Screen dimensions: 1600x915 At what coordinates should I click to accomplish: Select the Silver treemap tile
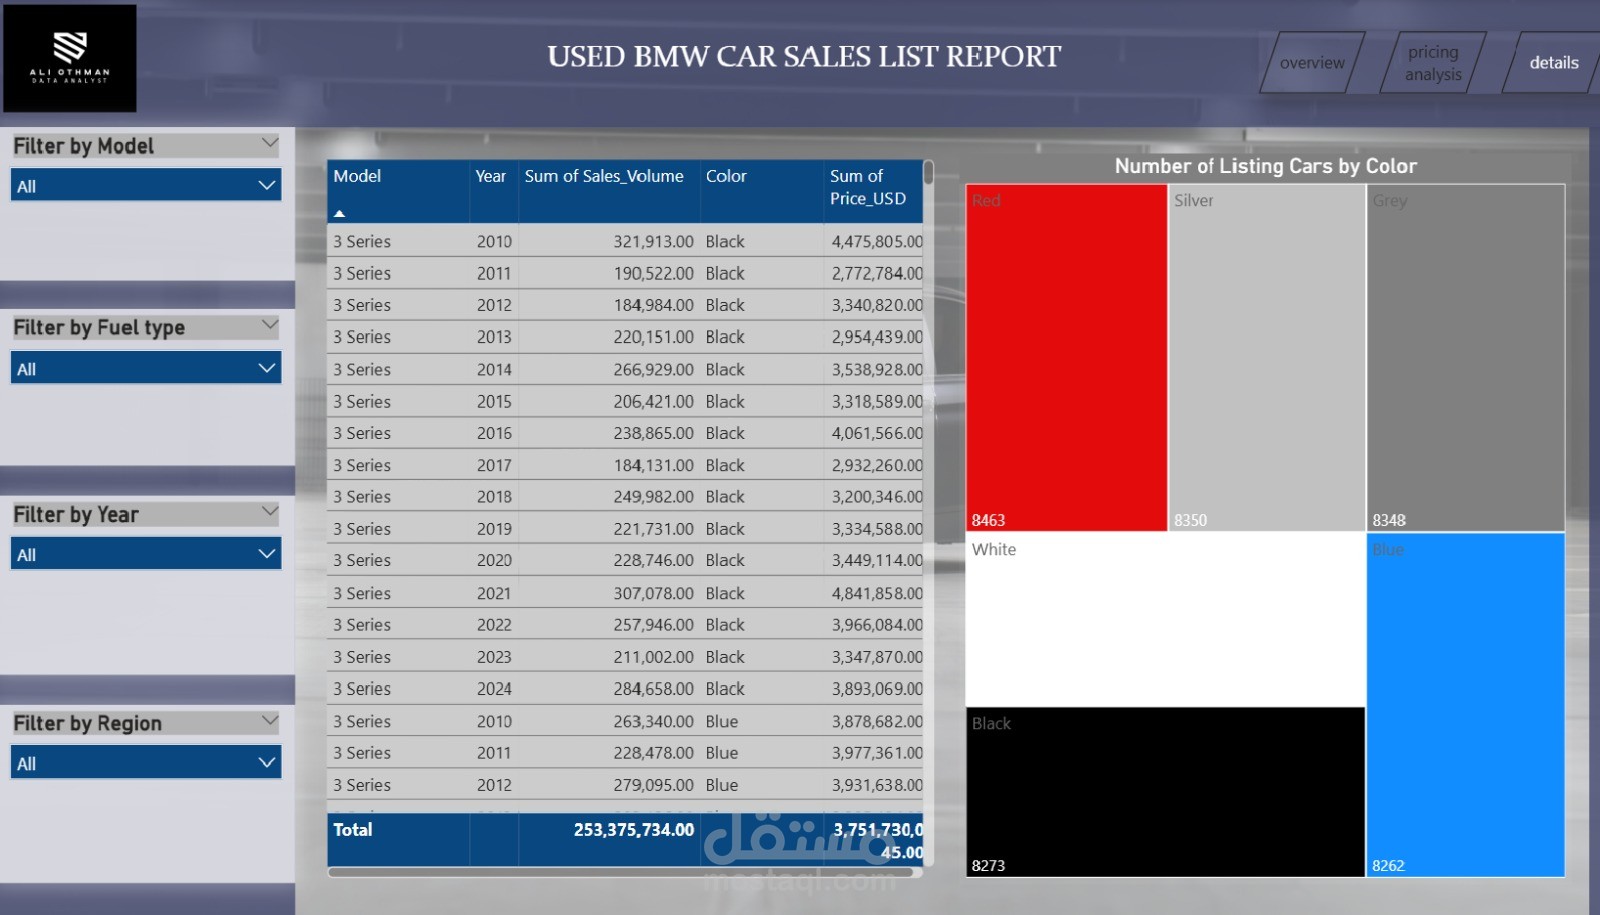pyautogui.click(x=1267, y=357)
